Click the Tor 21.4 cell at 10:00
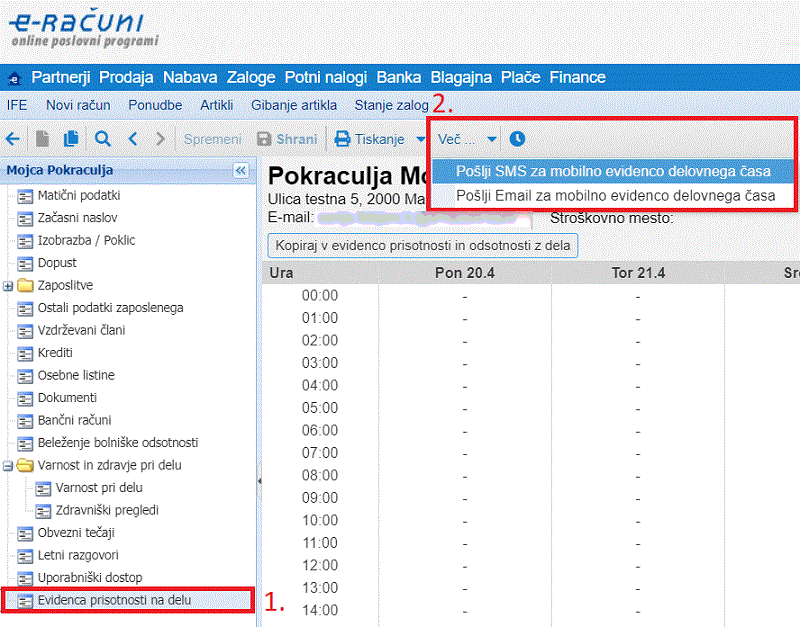This screenshot has height=627, width=800. click(x=638, y=521)
